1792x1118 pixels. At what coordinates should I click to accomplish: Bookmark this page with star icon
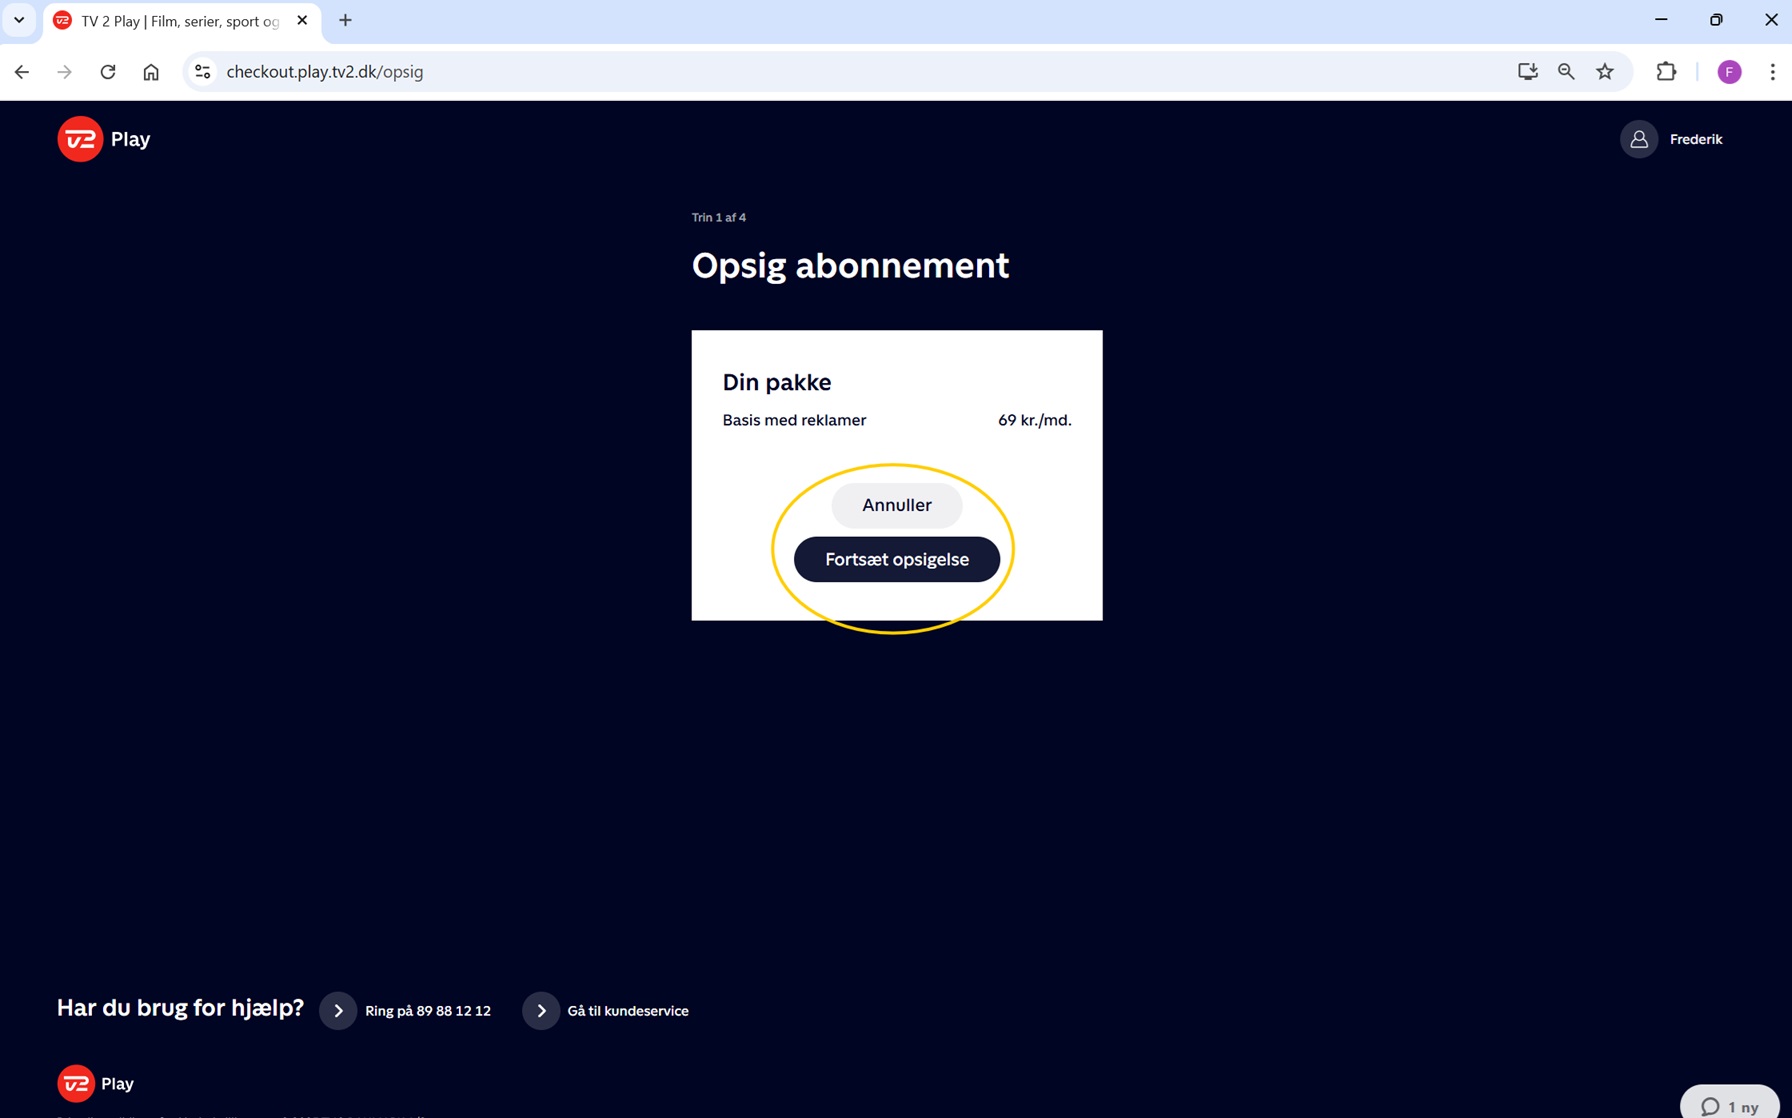[x=1605, y=72]
